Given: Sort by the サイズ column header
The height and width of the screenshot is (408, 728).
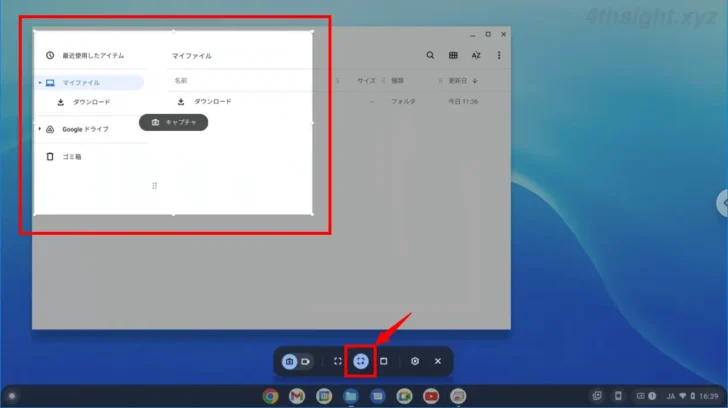Looking at the screenshot, I should (366, 81).
